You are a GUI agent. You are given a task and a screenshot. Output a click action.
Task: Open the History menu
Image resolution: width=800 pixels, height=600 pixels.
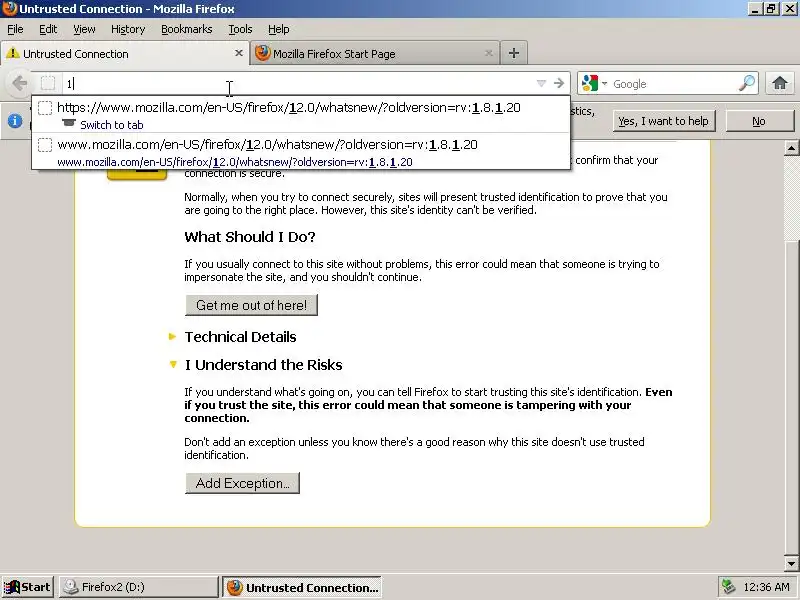pos(128,29)
